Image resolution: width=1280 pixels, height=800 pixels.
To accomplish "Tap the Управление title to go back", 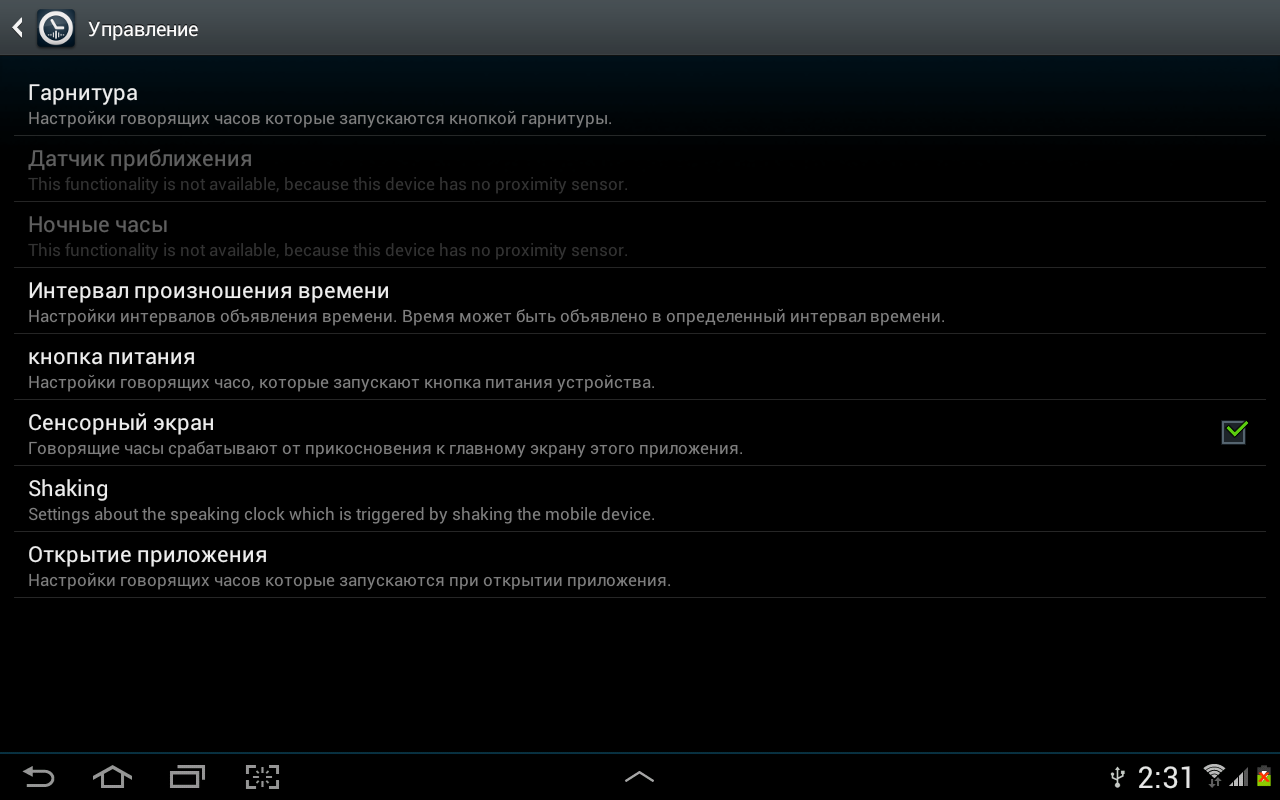I will click(143, 30).
